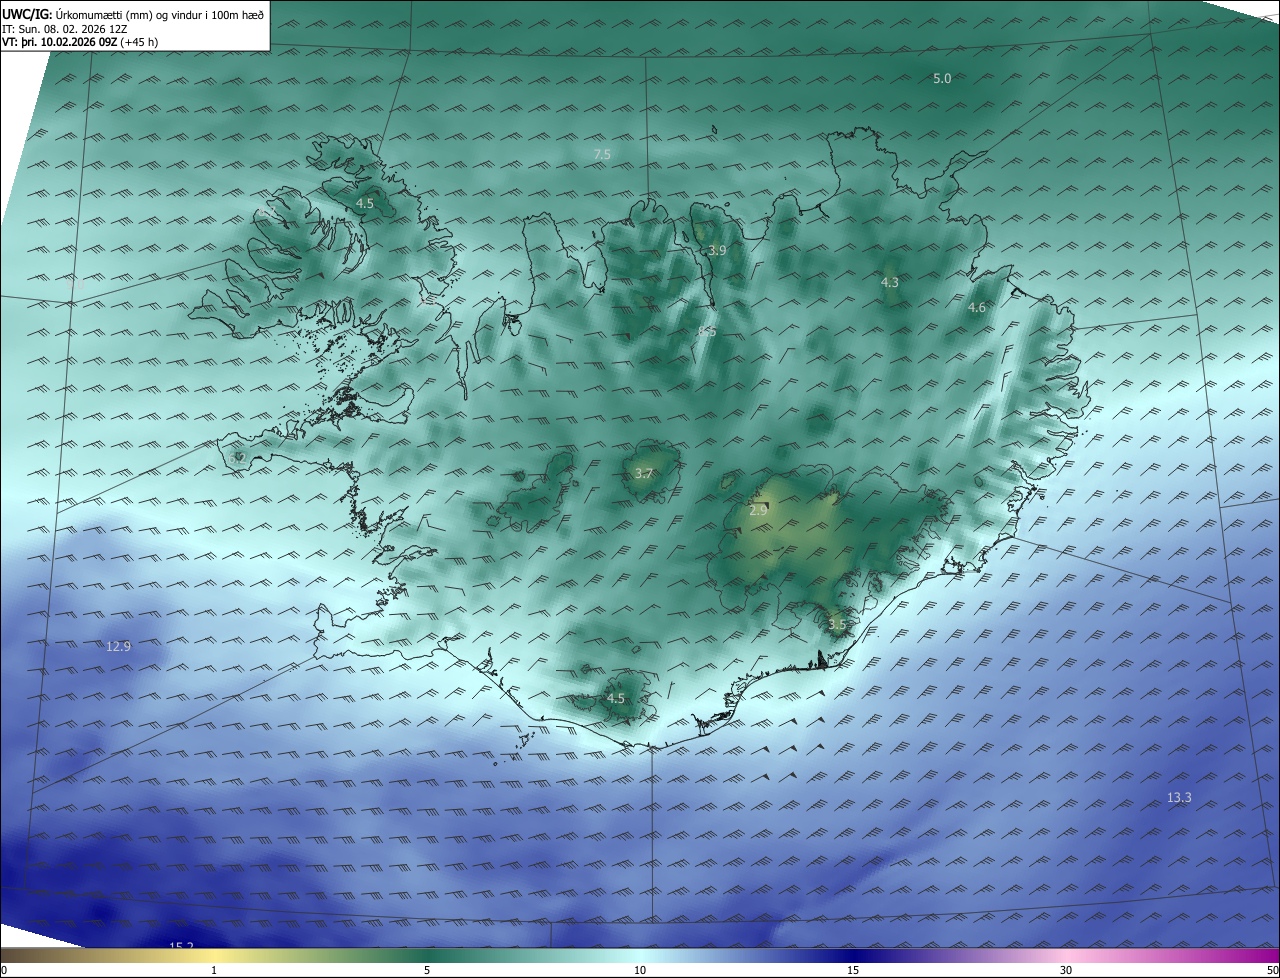Click the 3.7 value inside the small glacier outline
Image resolution: width=1280 pixels, height=978 pixels.
[644, 474]
